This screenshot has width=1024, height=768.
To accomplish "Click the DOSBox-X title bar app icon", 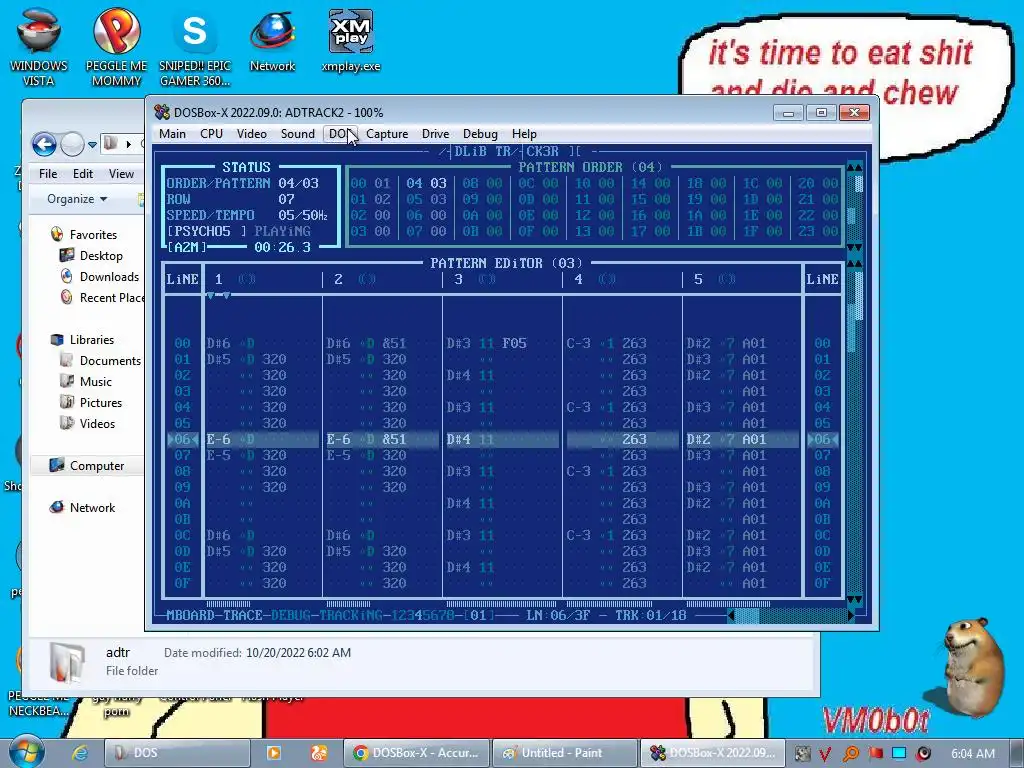I will 162,112.
